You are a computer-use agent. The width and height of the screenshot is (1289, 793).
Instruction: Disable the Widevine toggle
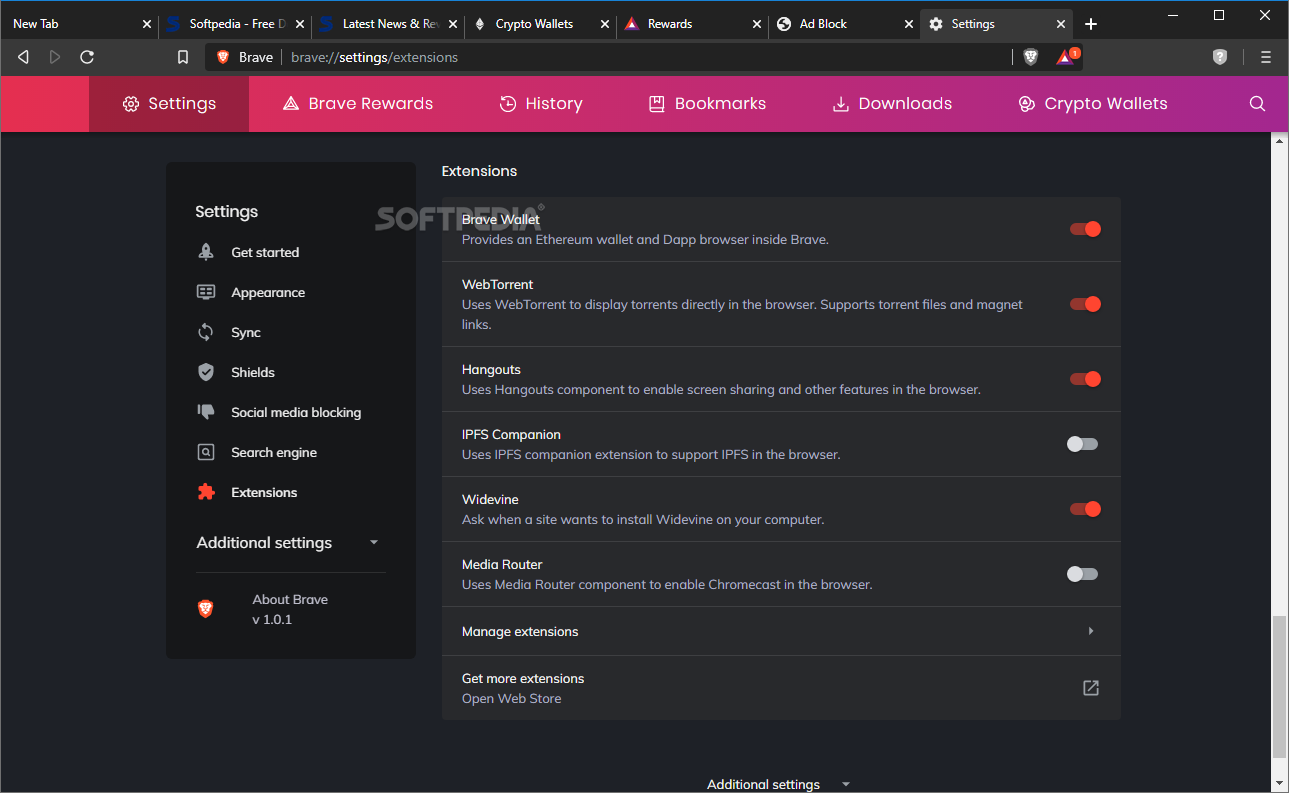point(1085,509)
